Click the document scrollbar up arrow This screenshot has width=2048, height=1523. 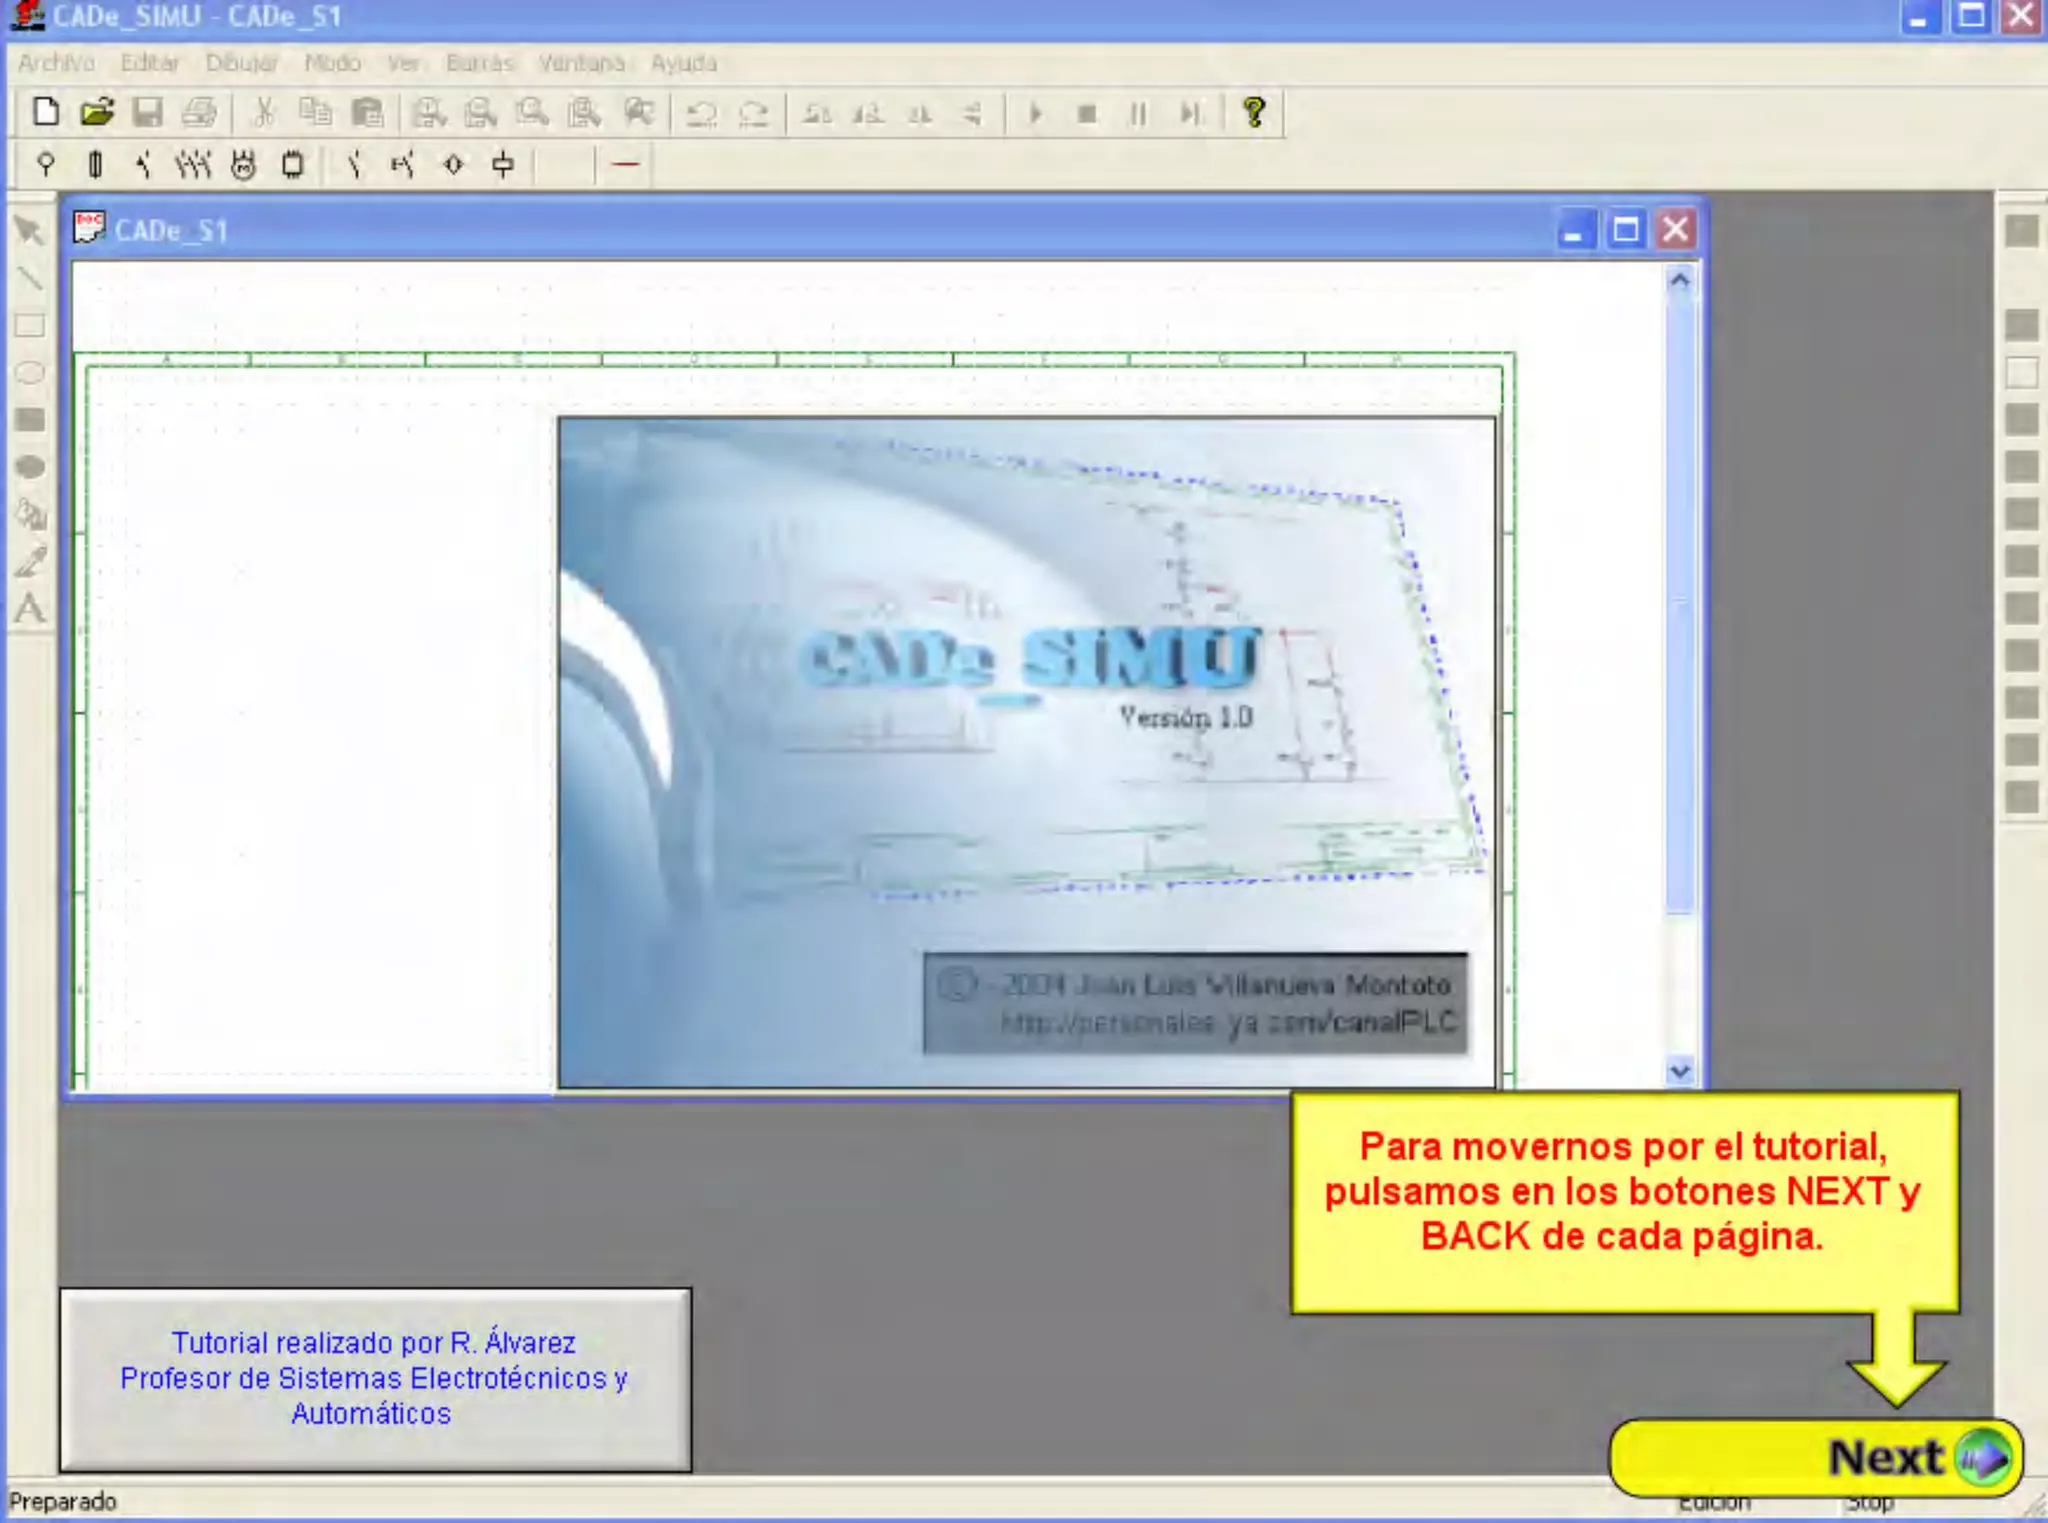click(1679, 281)
